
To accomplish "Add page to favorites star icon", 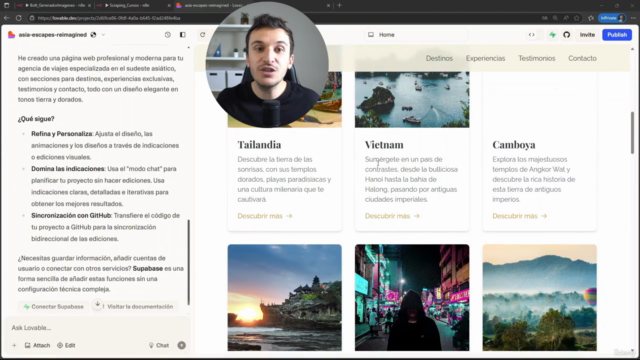I will (577, 18).
